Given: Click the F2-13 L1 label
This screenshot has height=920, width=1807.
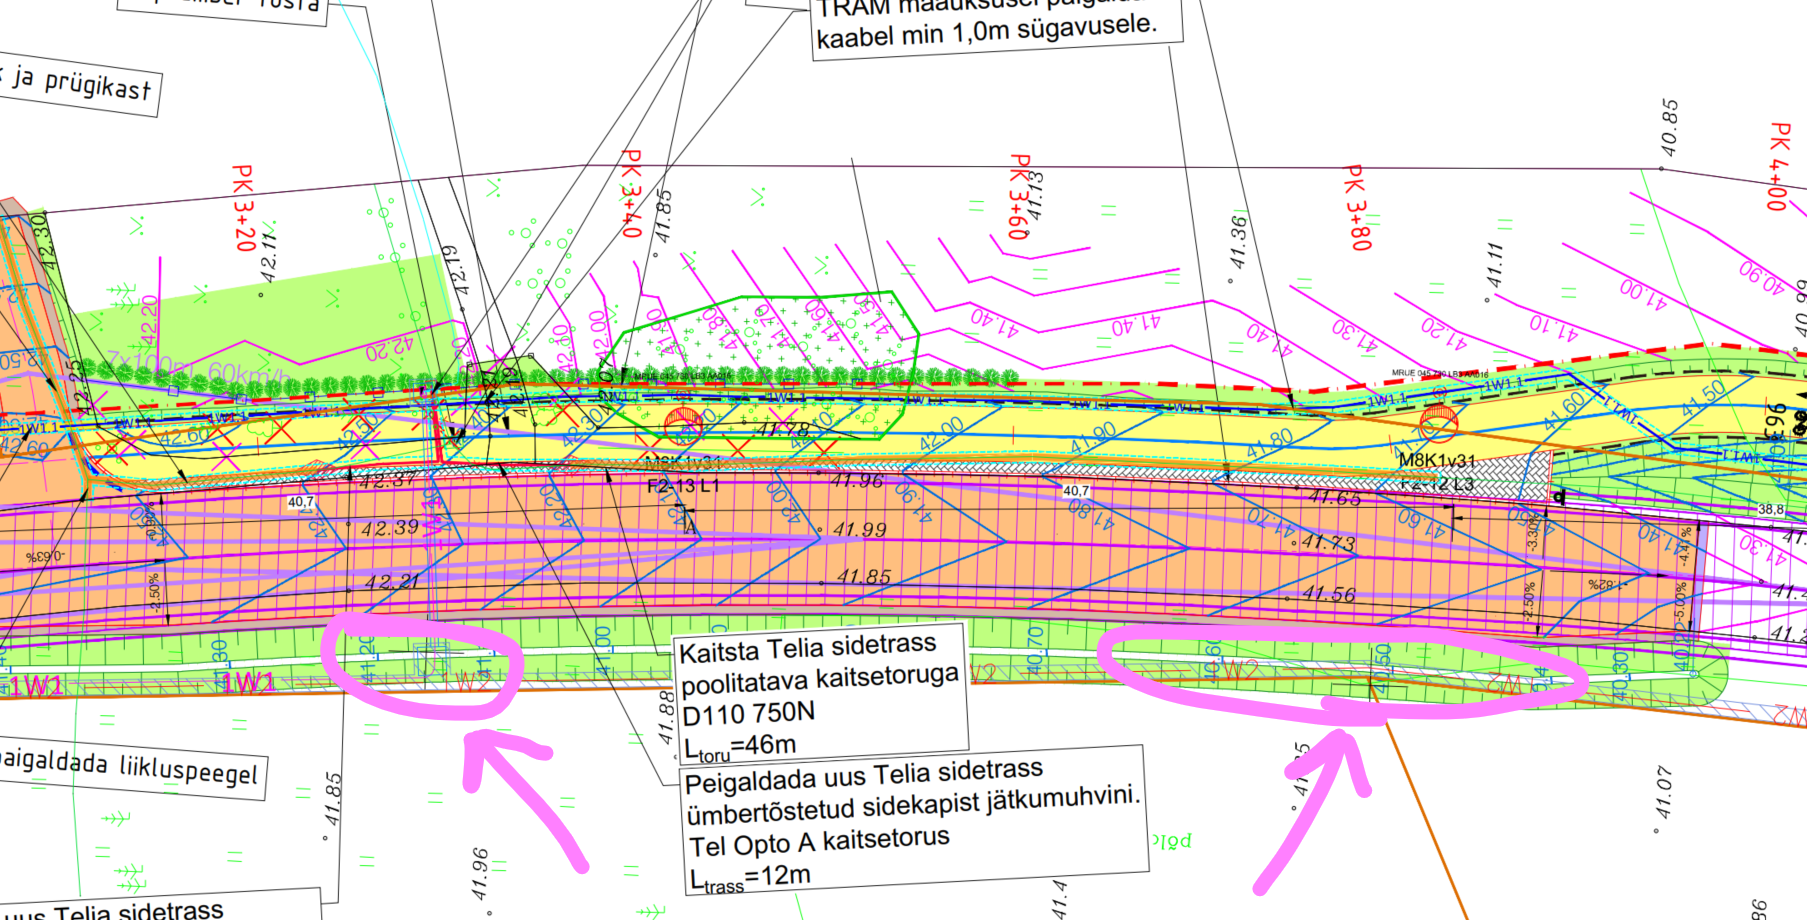Looking at the screenshot, I should tap(683, 486).
